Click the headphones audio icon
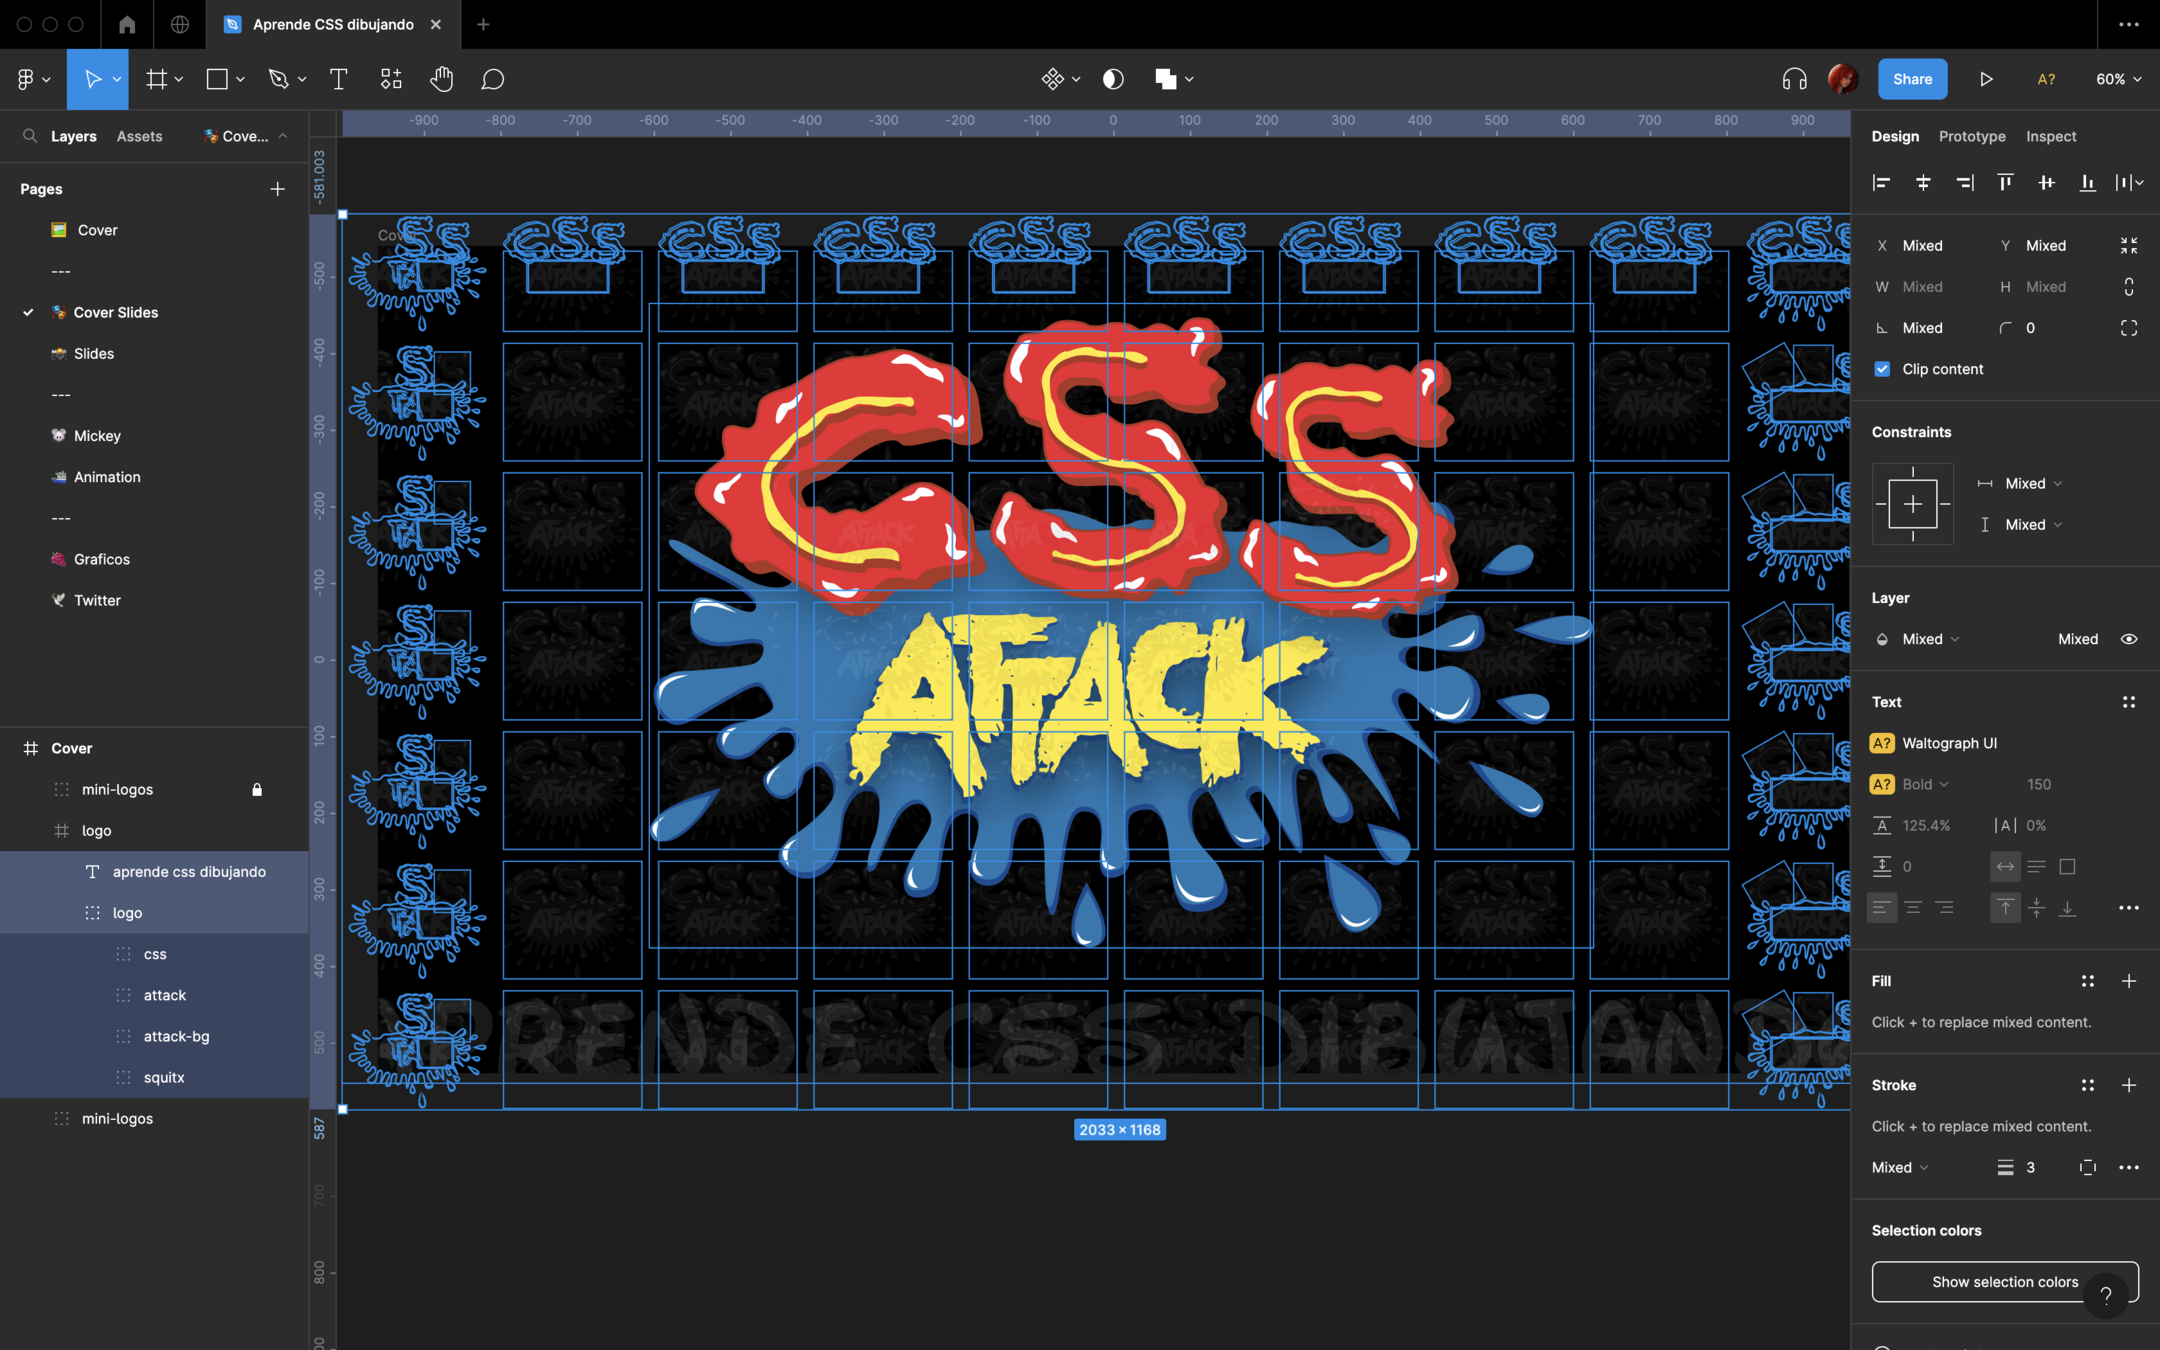This screenshot has width=2160, height=1350. [1794, 79]
